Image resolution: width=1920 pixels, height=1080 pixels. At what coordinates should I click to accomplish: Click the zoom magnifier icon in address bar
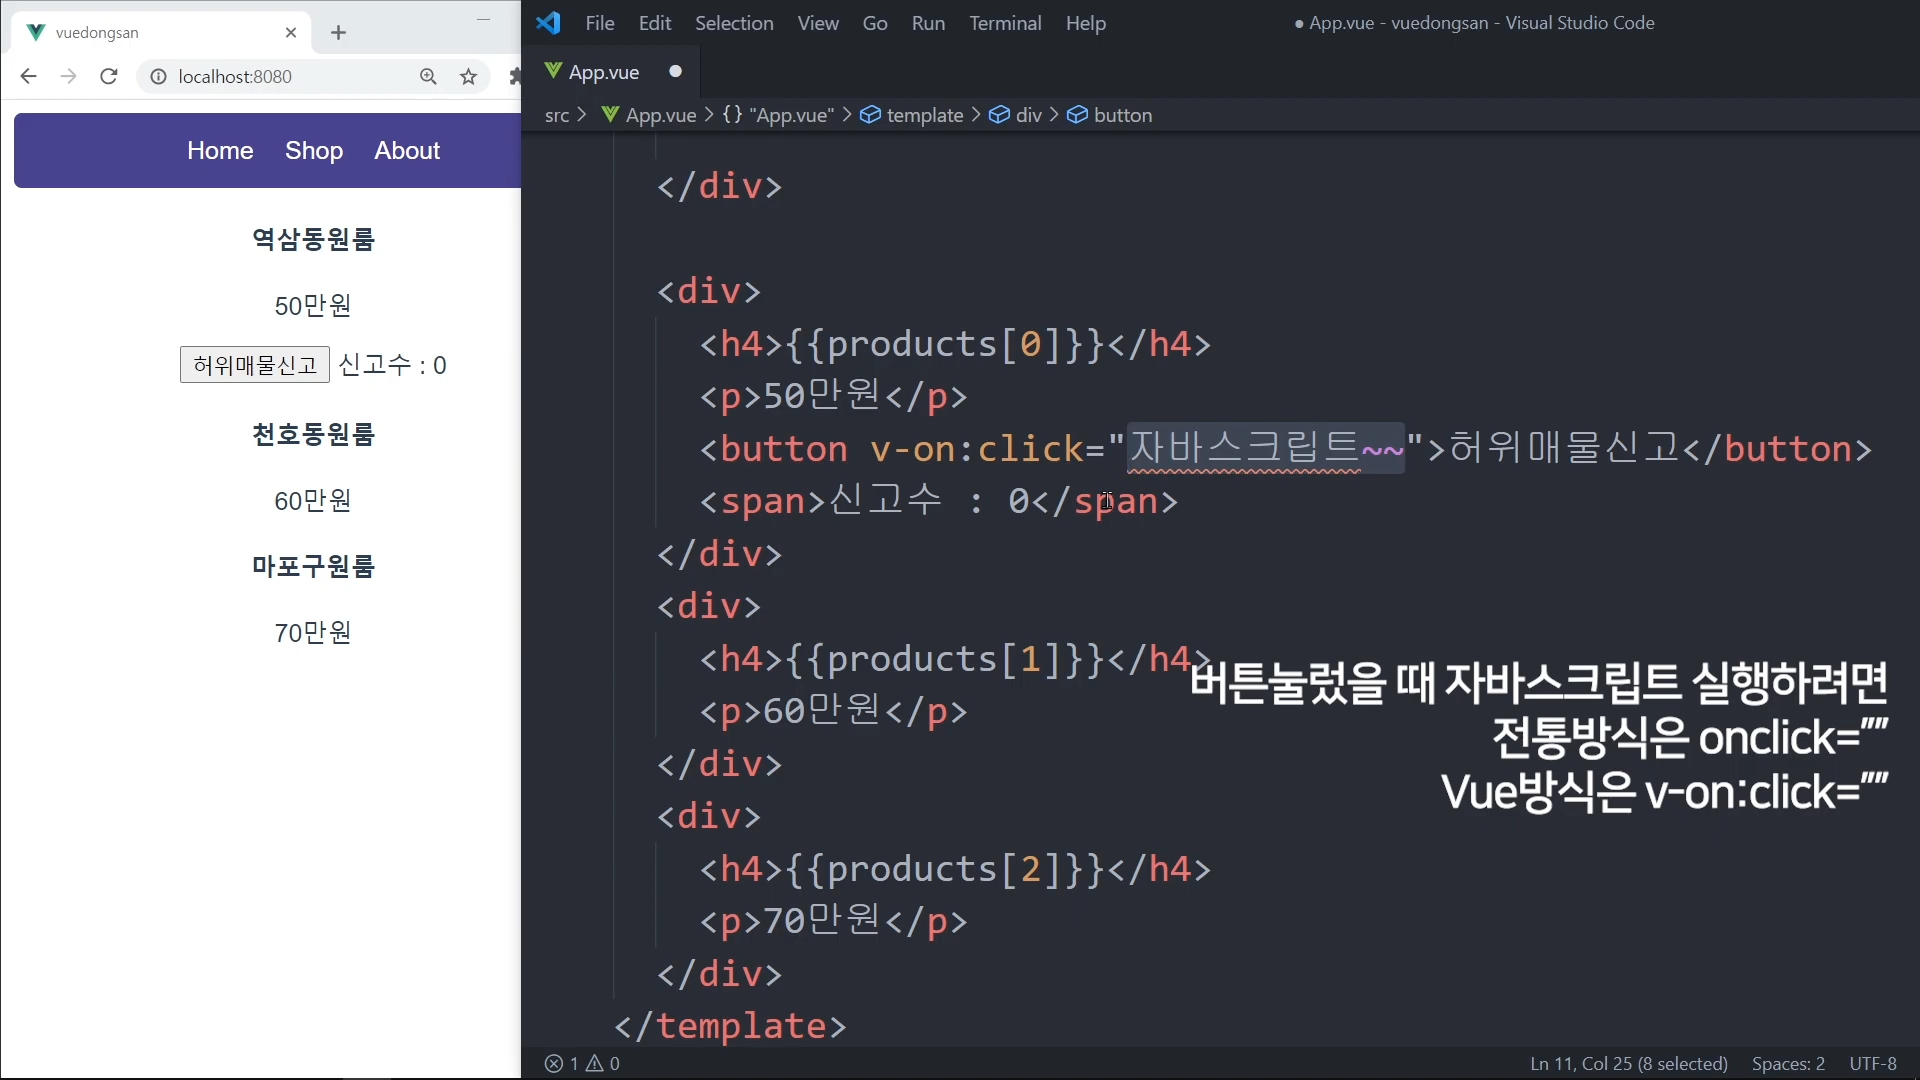(x=428, y=77)
